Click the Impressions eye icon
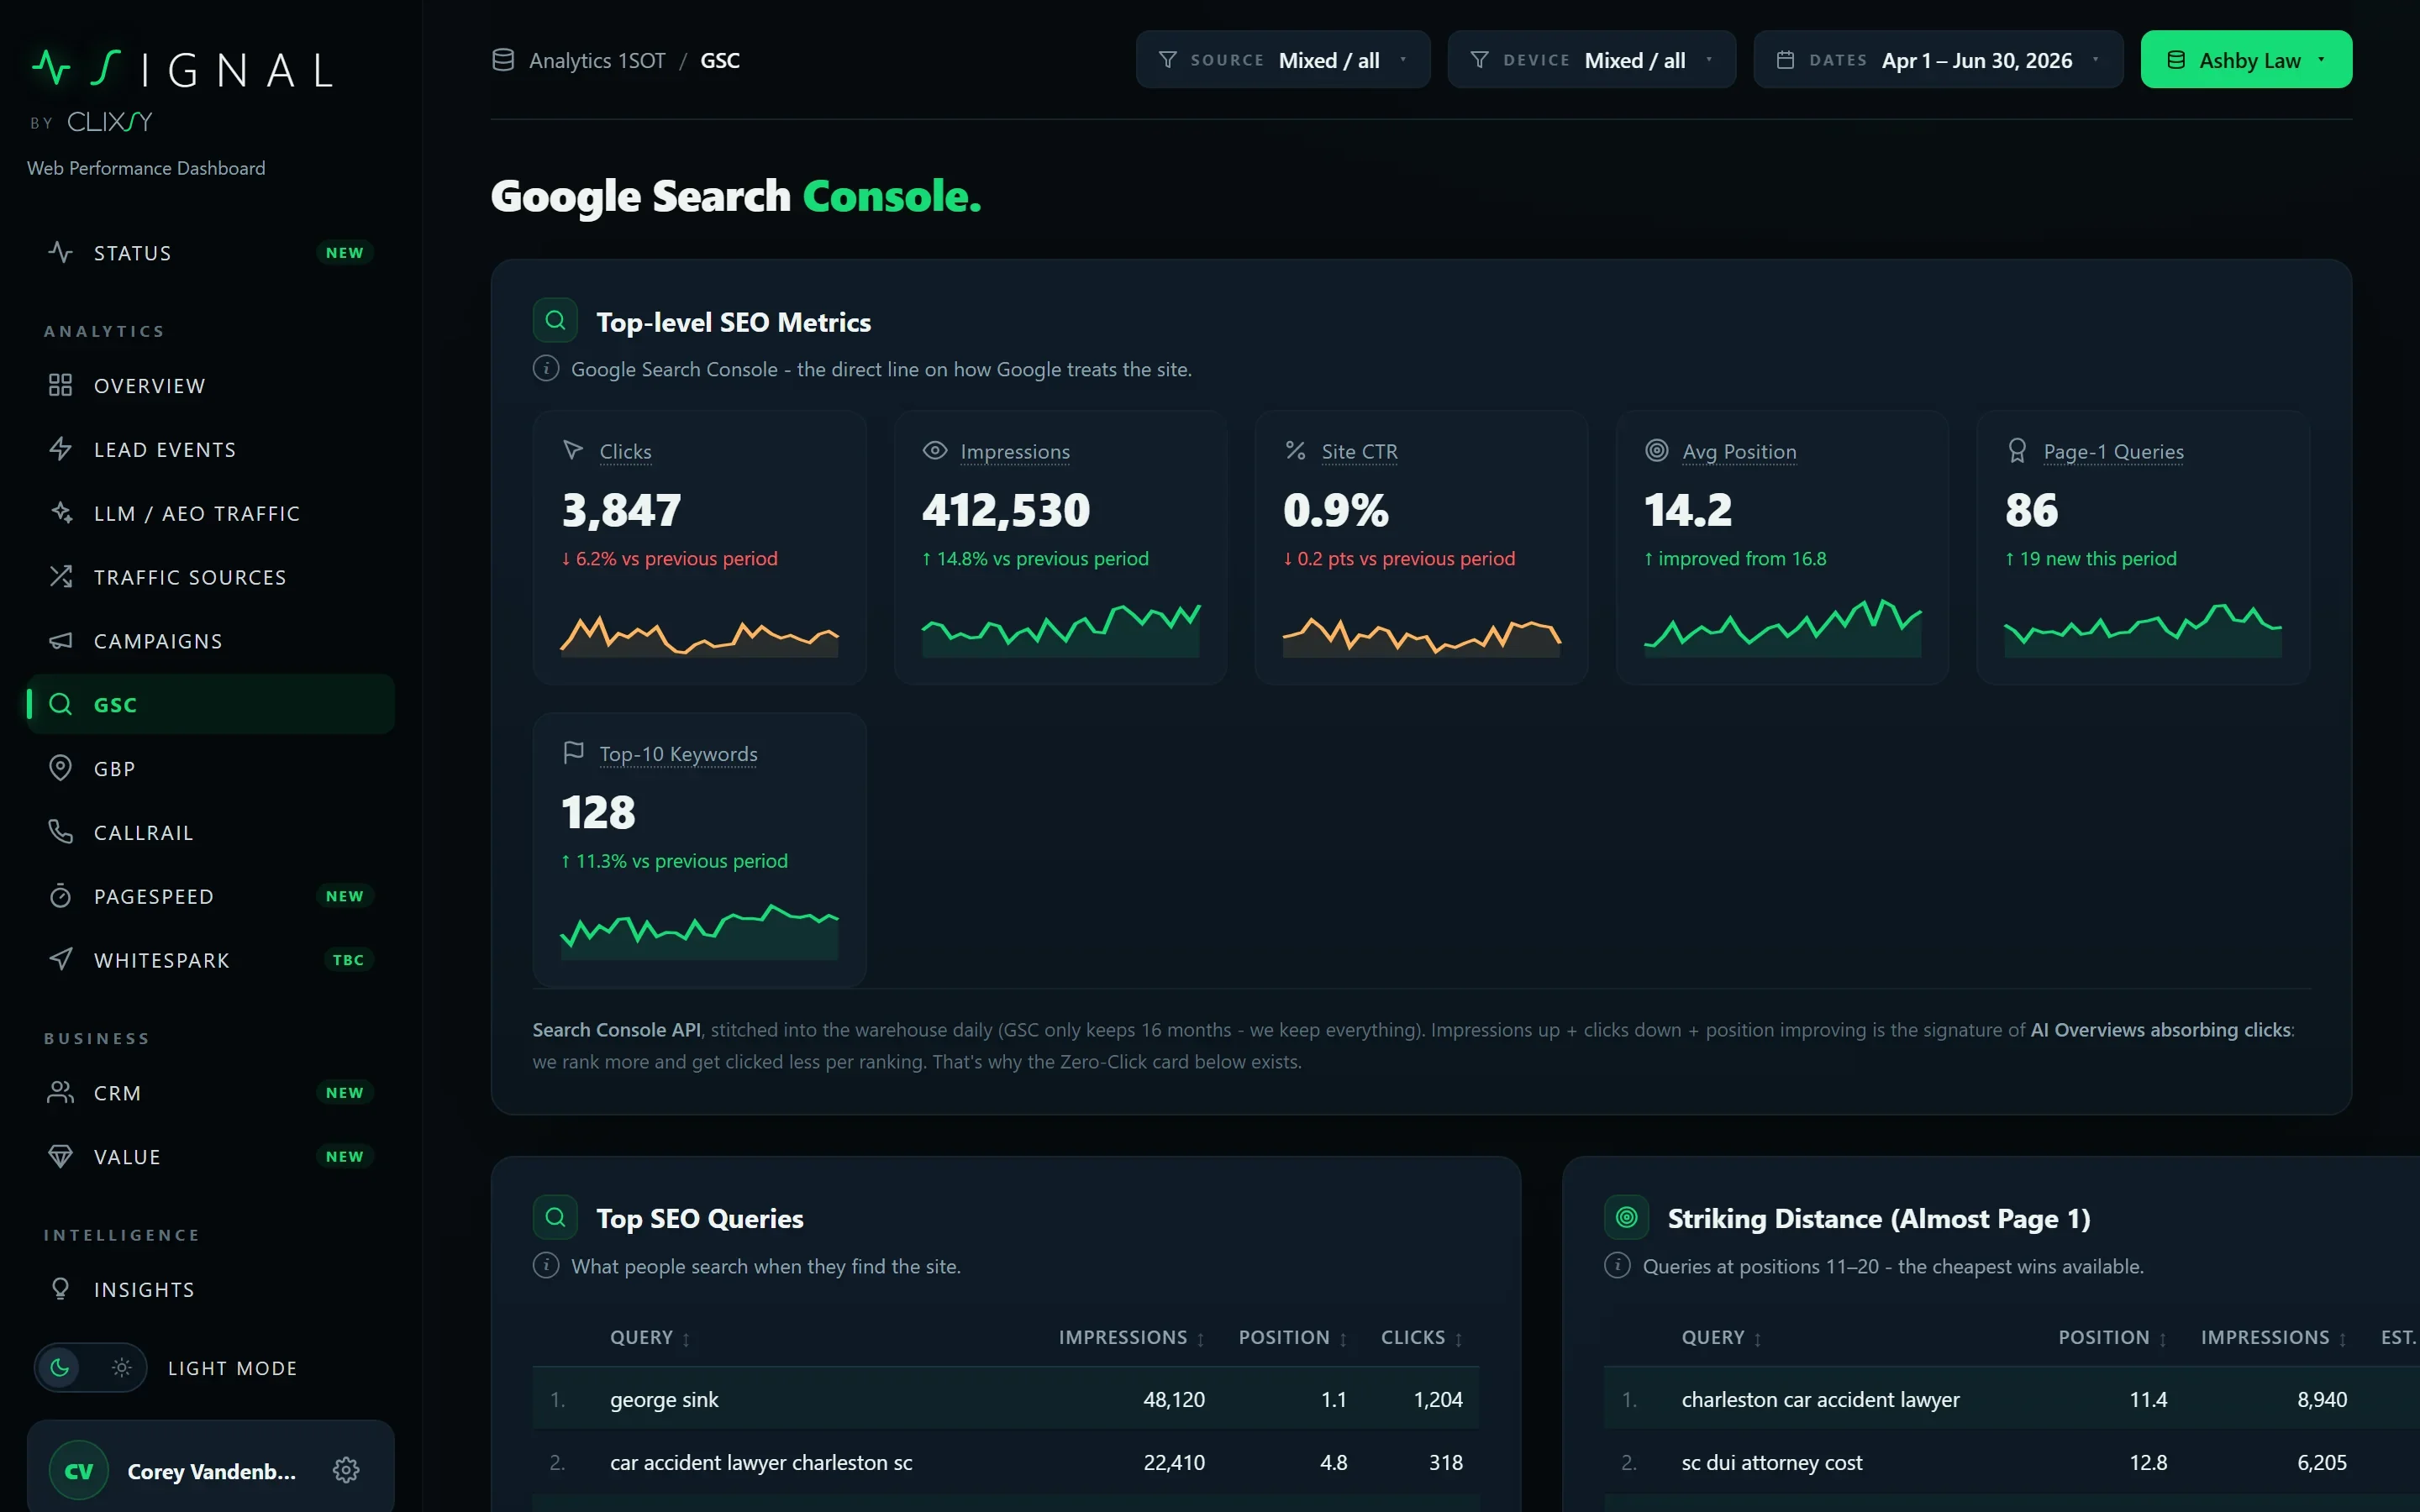 click(935, 450)
